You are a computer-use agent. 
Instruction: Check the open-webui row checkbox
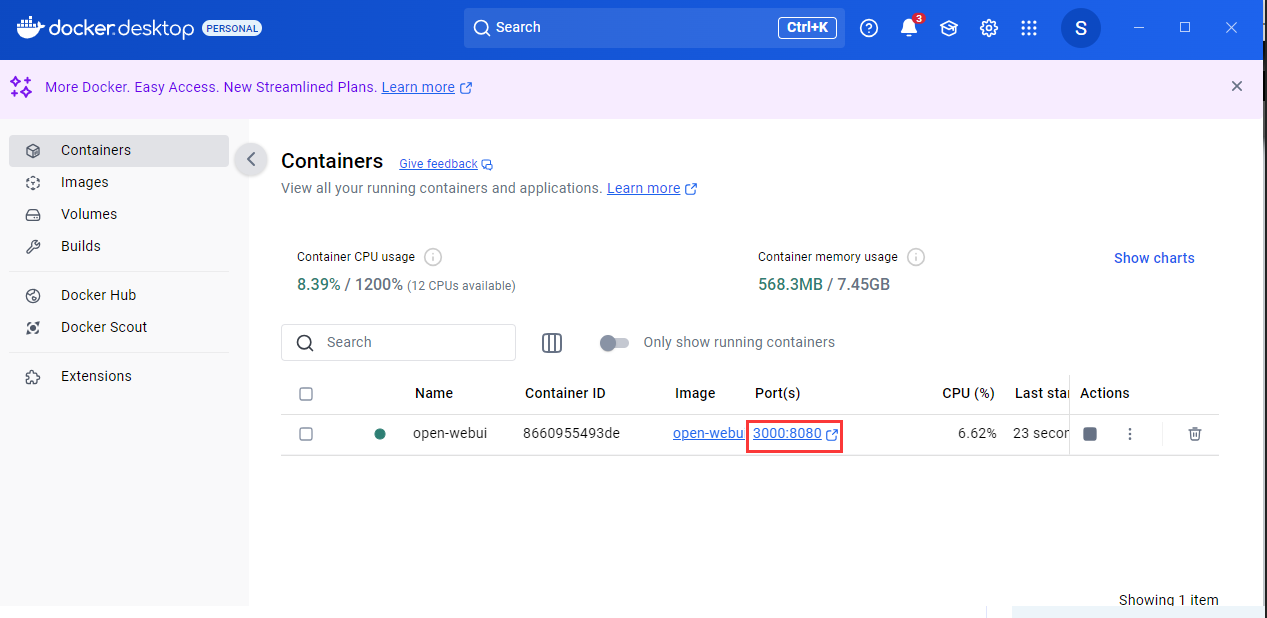point(306,434)
